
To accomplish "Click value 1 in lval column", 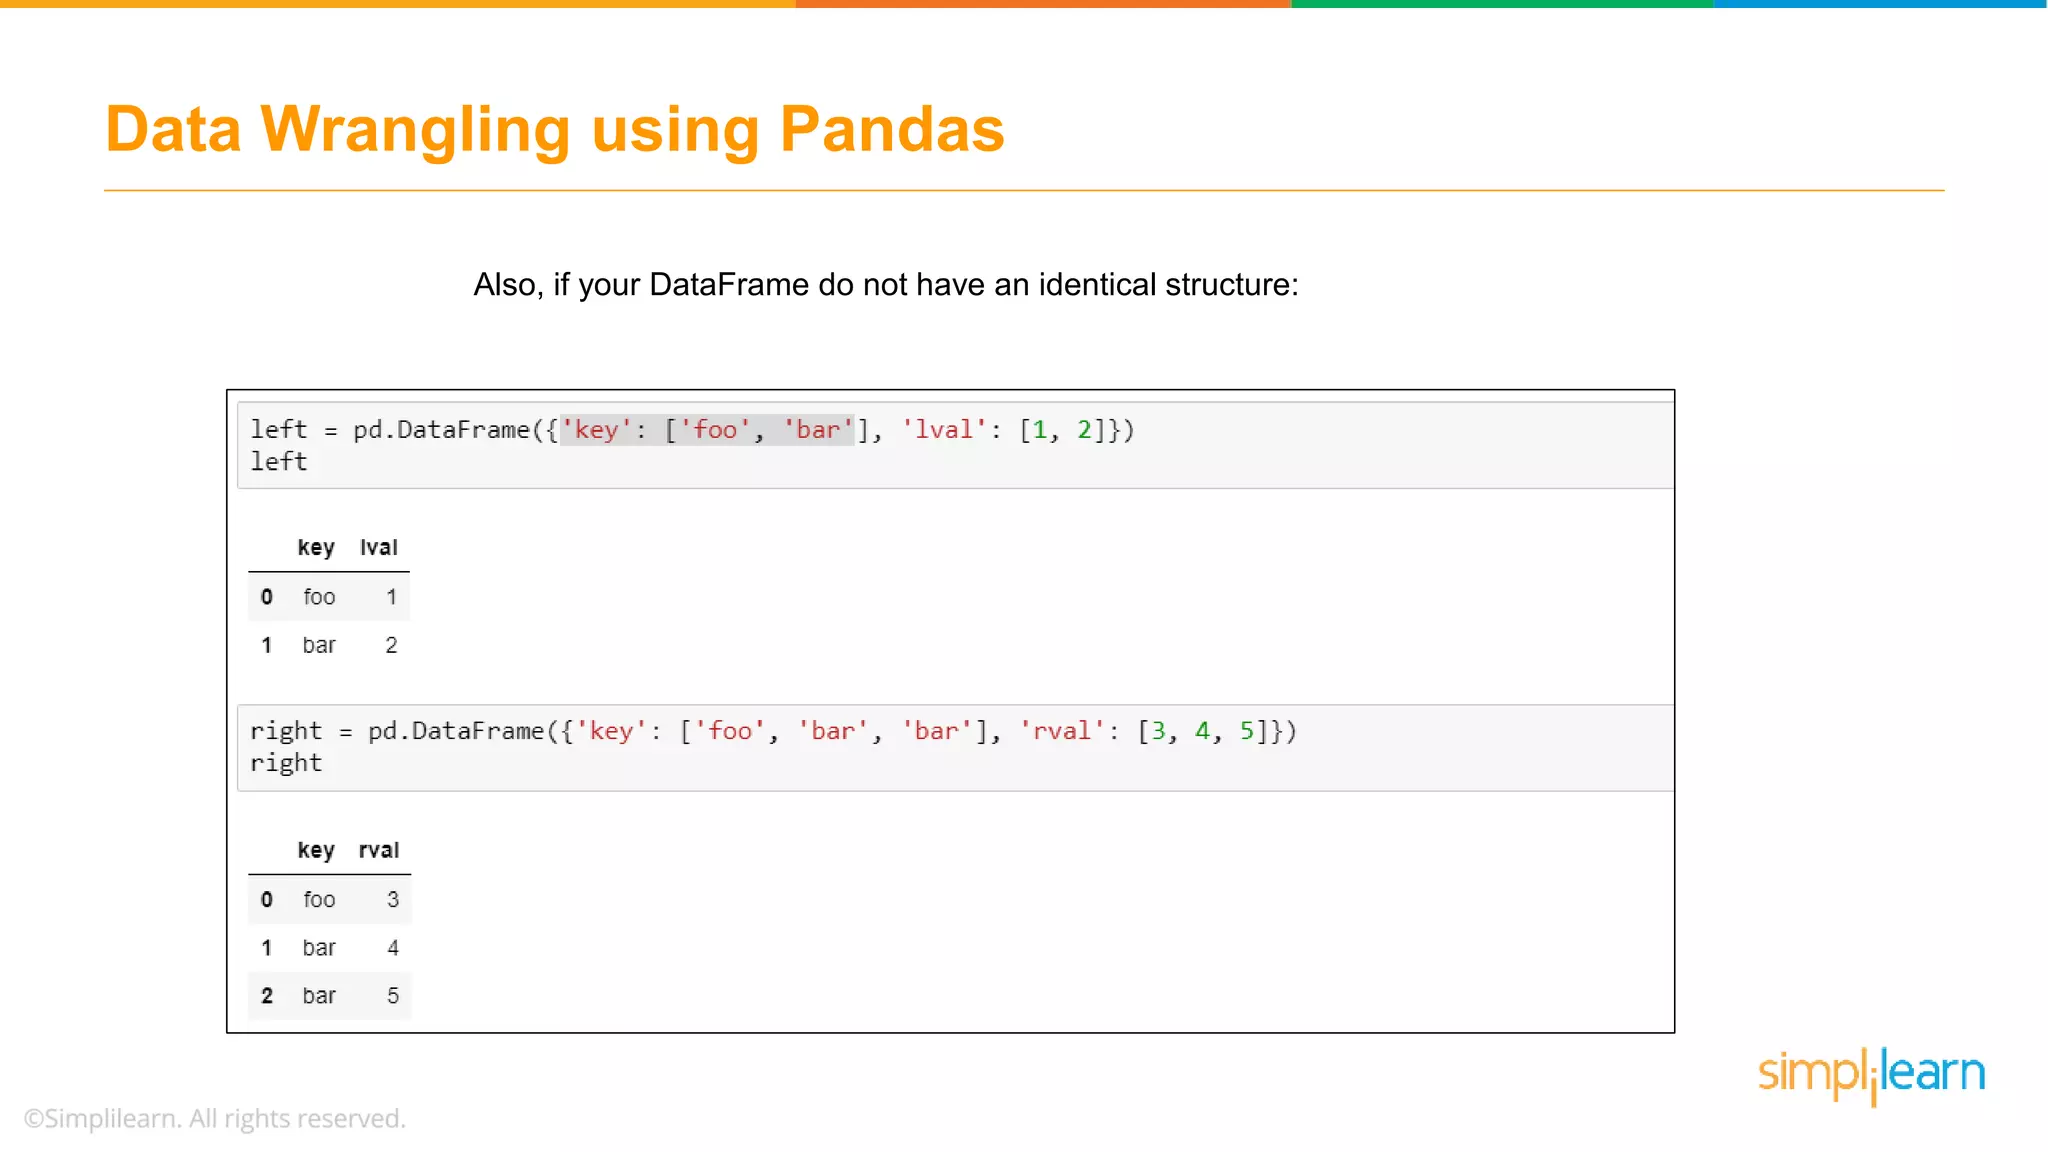I will point(392,597).
